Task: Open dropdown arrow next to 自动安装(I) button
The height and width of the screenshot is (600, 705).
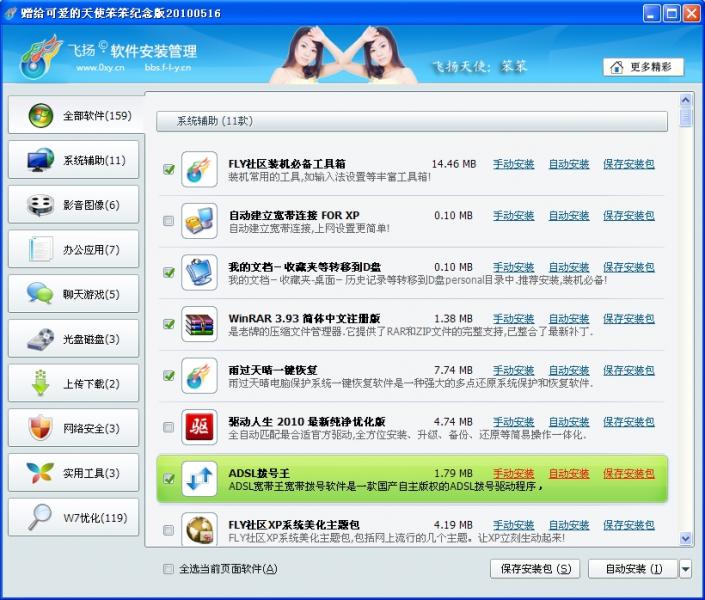Action: click(685, 569)
